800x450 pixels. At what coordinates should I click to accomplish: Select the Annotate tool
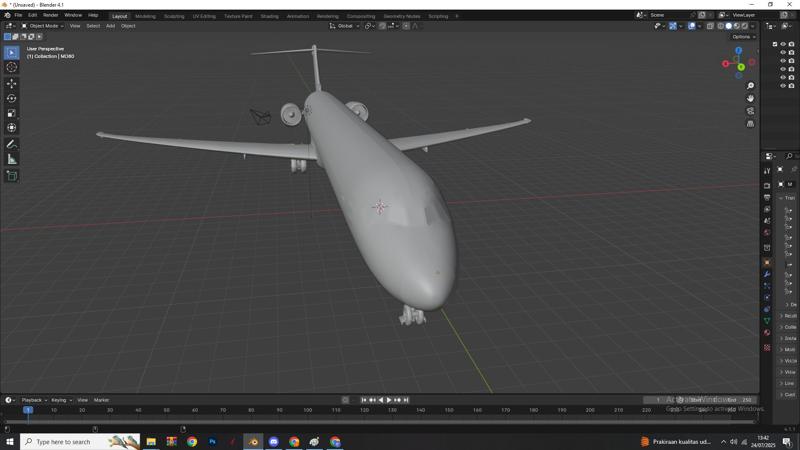[x=12, y=144]
